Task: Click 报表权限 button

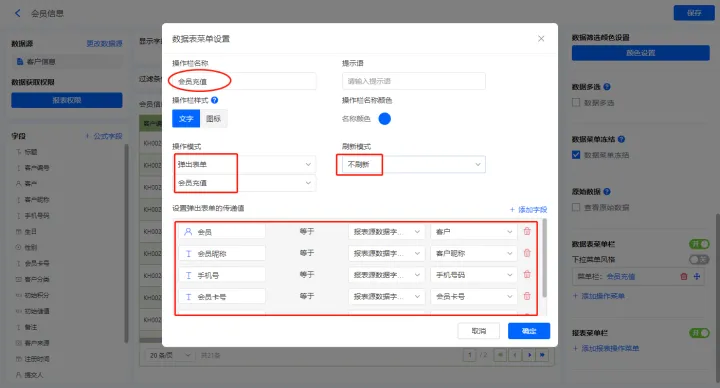Action: point(67,100)
